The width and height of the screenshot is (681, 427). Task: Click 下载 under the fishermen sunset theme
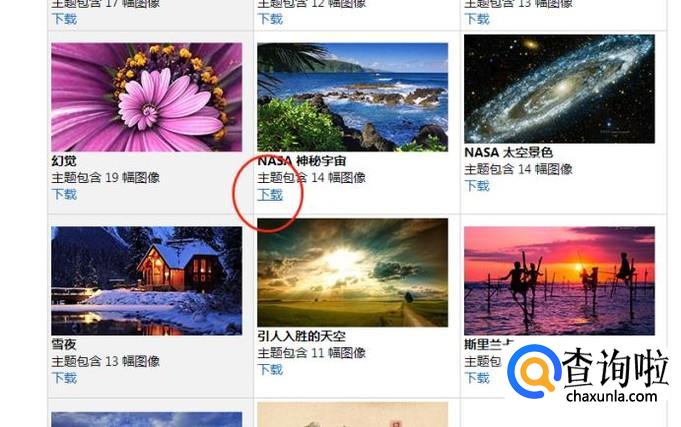477,378
